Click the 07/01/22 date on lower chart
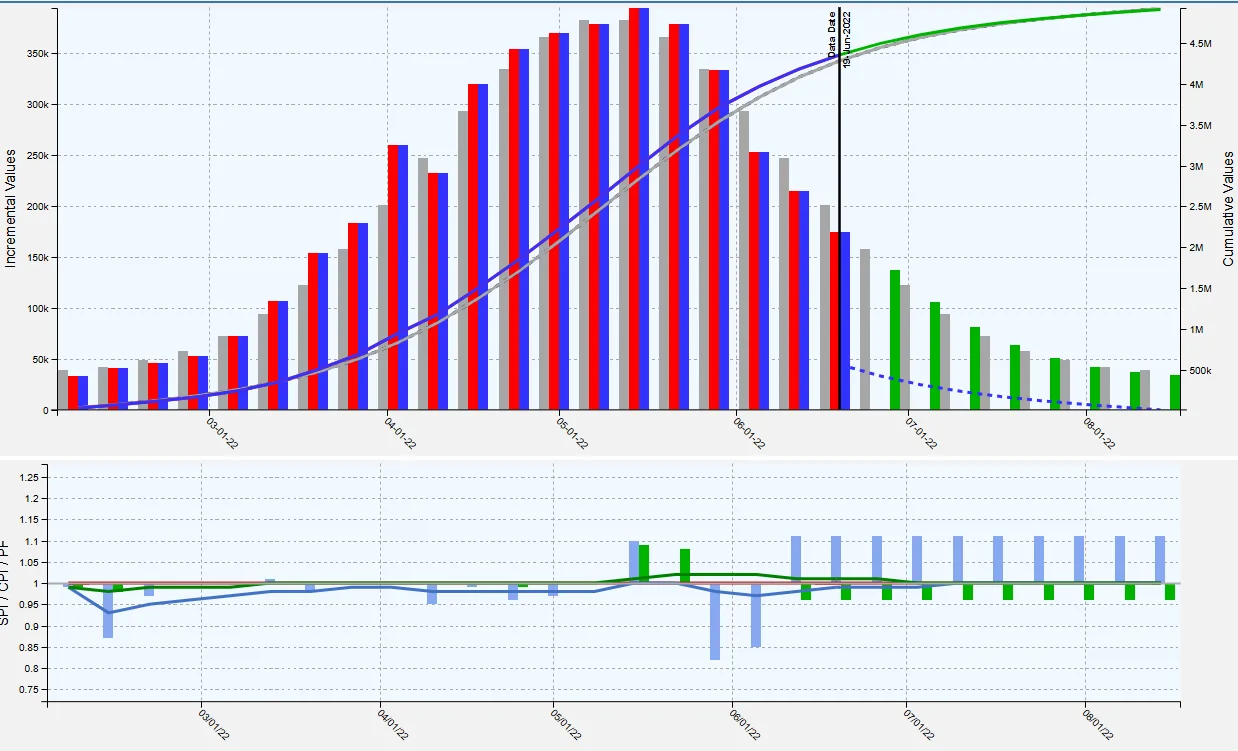The image size is (1238, 751). 921,727
